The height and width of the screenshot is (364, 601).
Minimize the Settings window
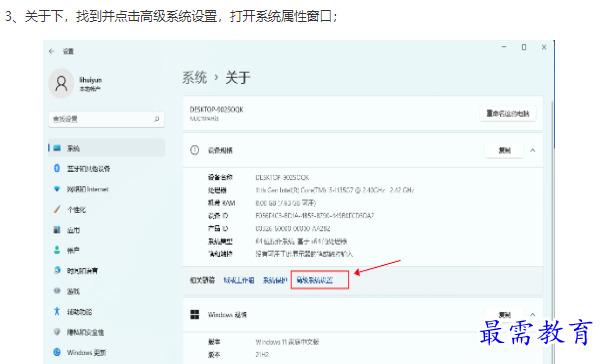point(504,47)
